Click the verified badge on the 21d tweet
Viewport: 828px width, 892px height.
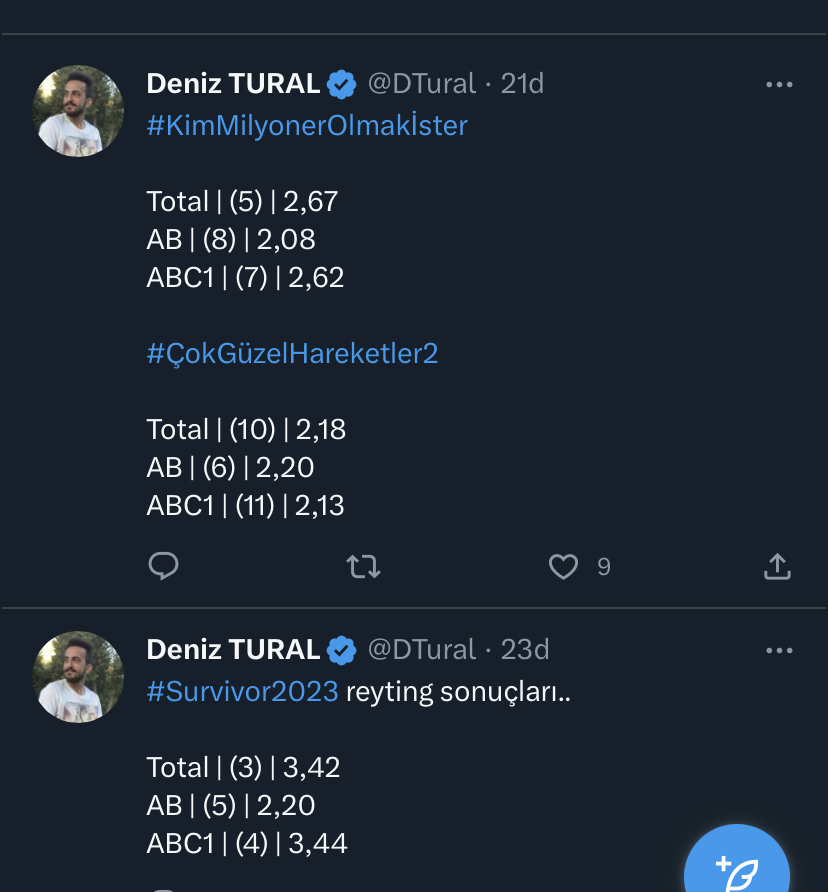(x=342, y=84)
